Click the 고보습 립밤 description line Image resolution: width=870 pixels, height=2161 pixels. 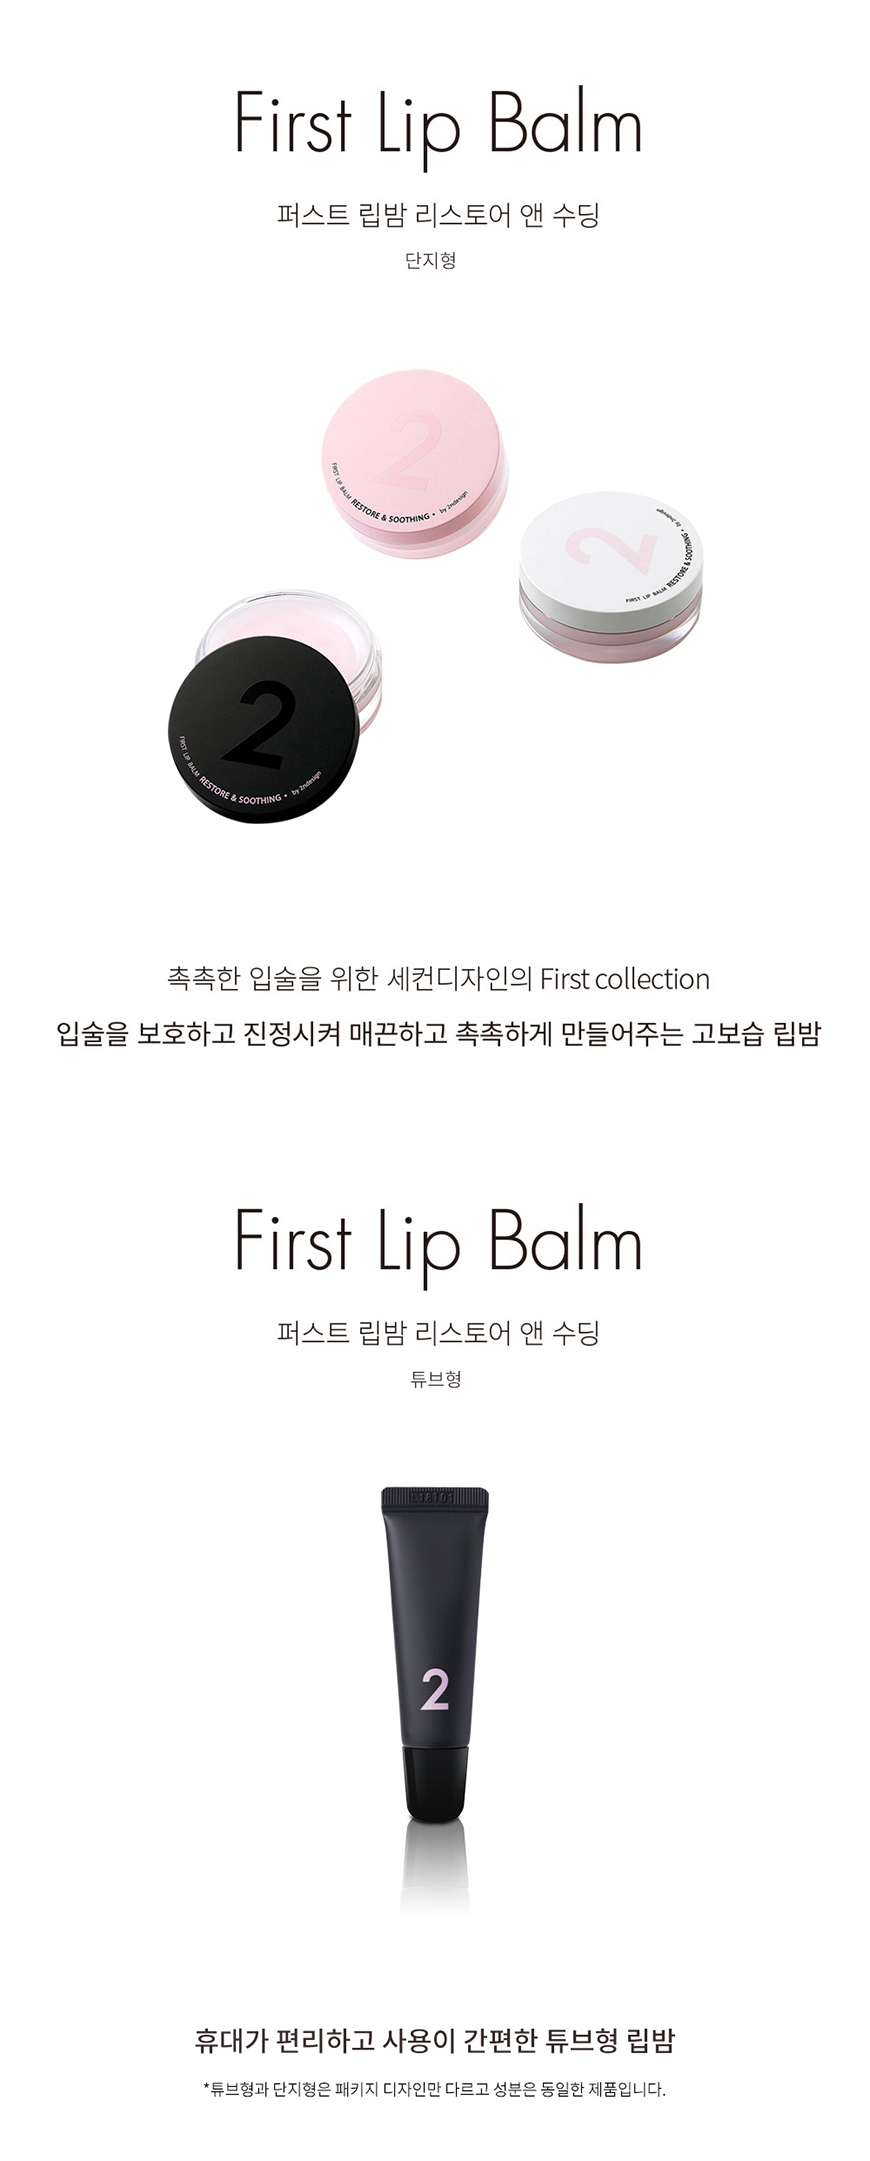point(438,1033)
